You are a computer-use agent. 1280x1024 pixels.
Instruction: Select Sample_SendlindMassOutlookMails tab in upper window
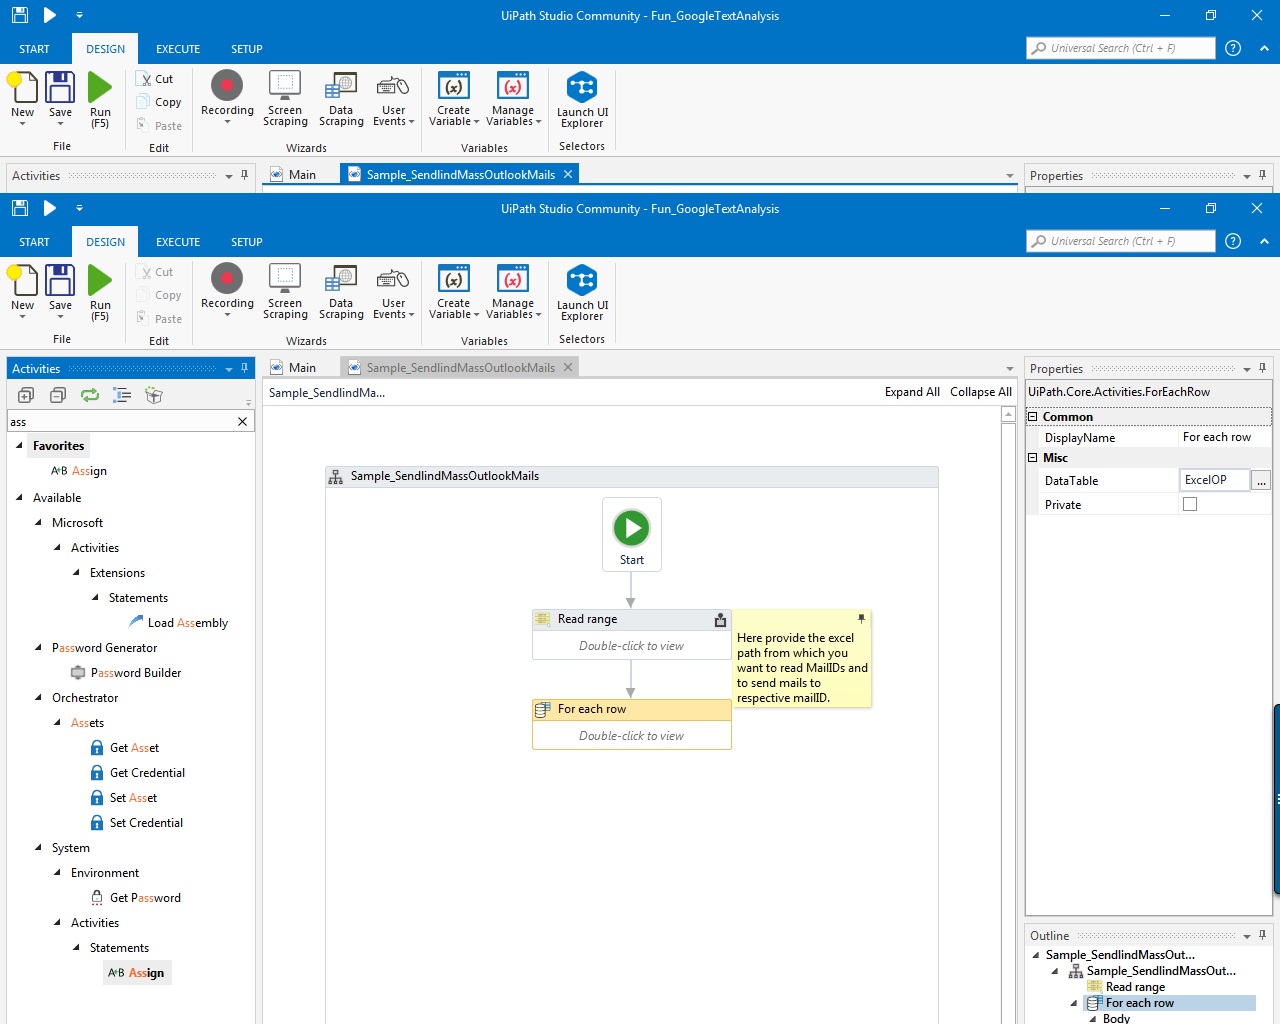(460, 175)
